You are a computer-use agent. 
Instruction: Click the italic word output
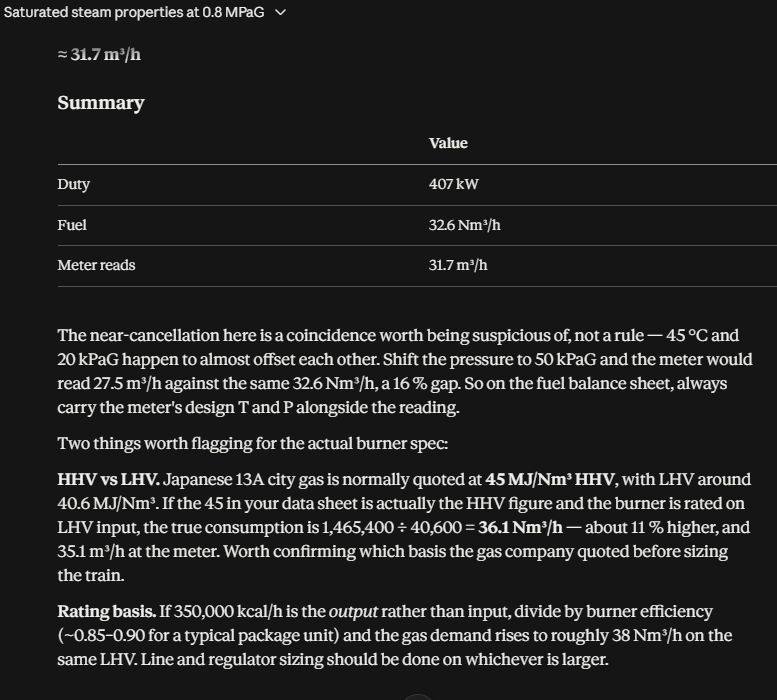point(353,611)
